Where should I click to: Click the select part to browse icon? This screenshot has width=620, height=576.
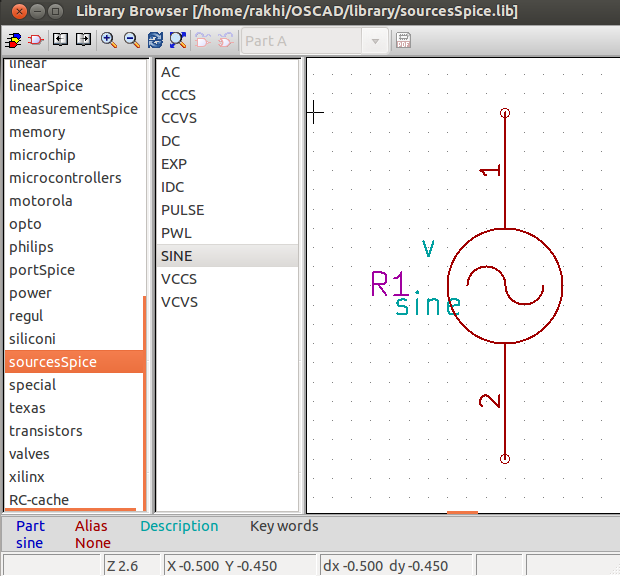click(x=36, y=40)
